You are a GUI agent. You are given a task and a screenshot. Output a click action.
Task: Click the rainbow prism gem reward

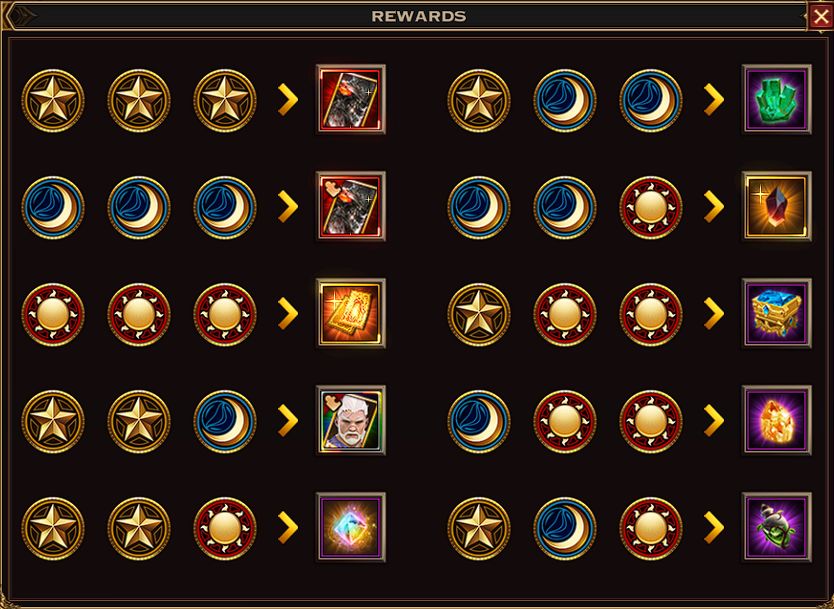click(x=351, y=527)
